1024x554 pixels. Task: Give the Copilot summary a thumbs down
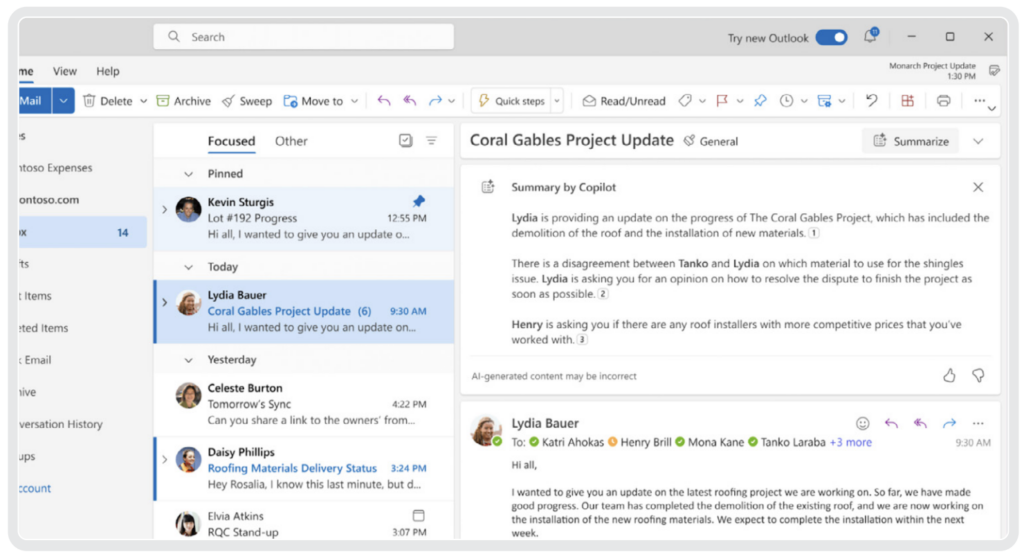[978, 375]
